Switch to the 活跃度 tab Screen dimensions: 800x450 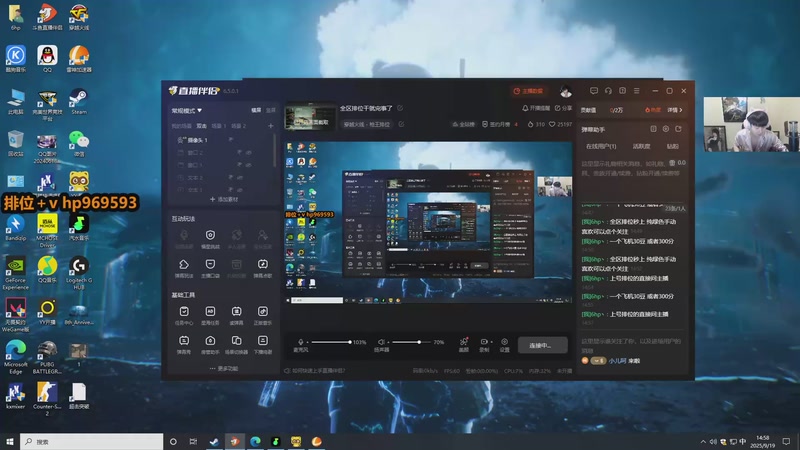(x=641, y=146)
